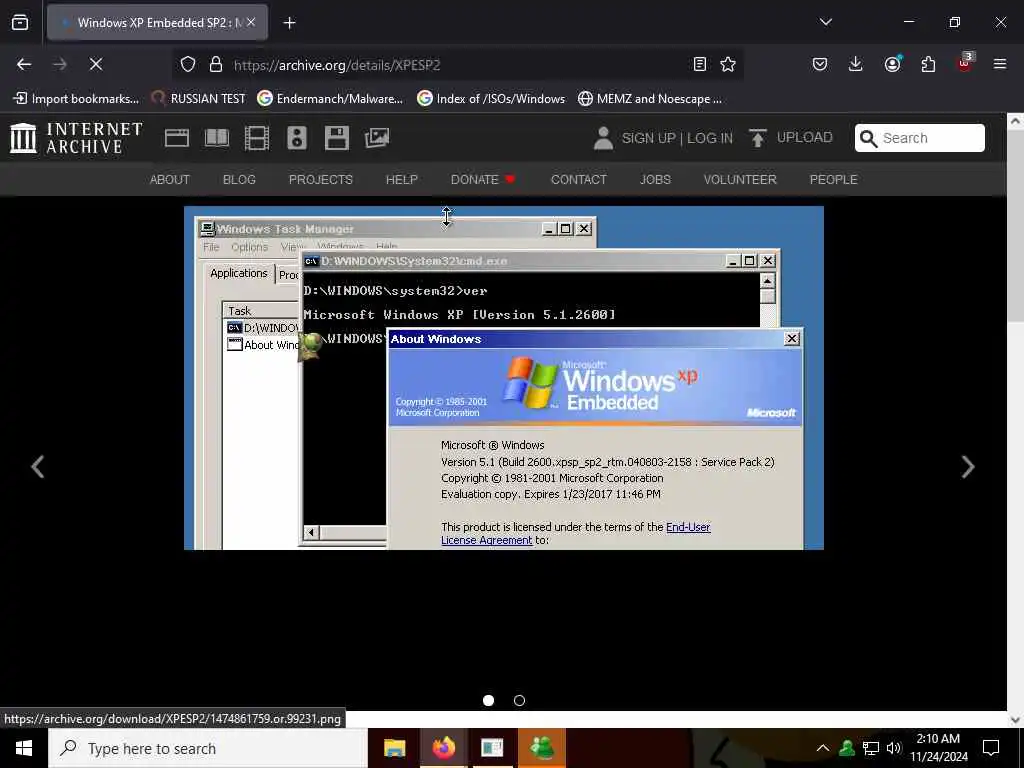Screen dimensions: 1024x768
Task: Open a new tab with the plus button
Action: point(289,23)
